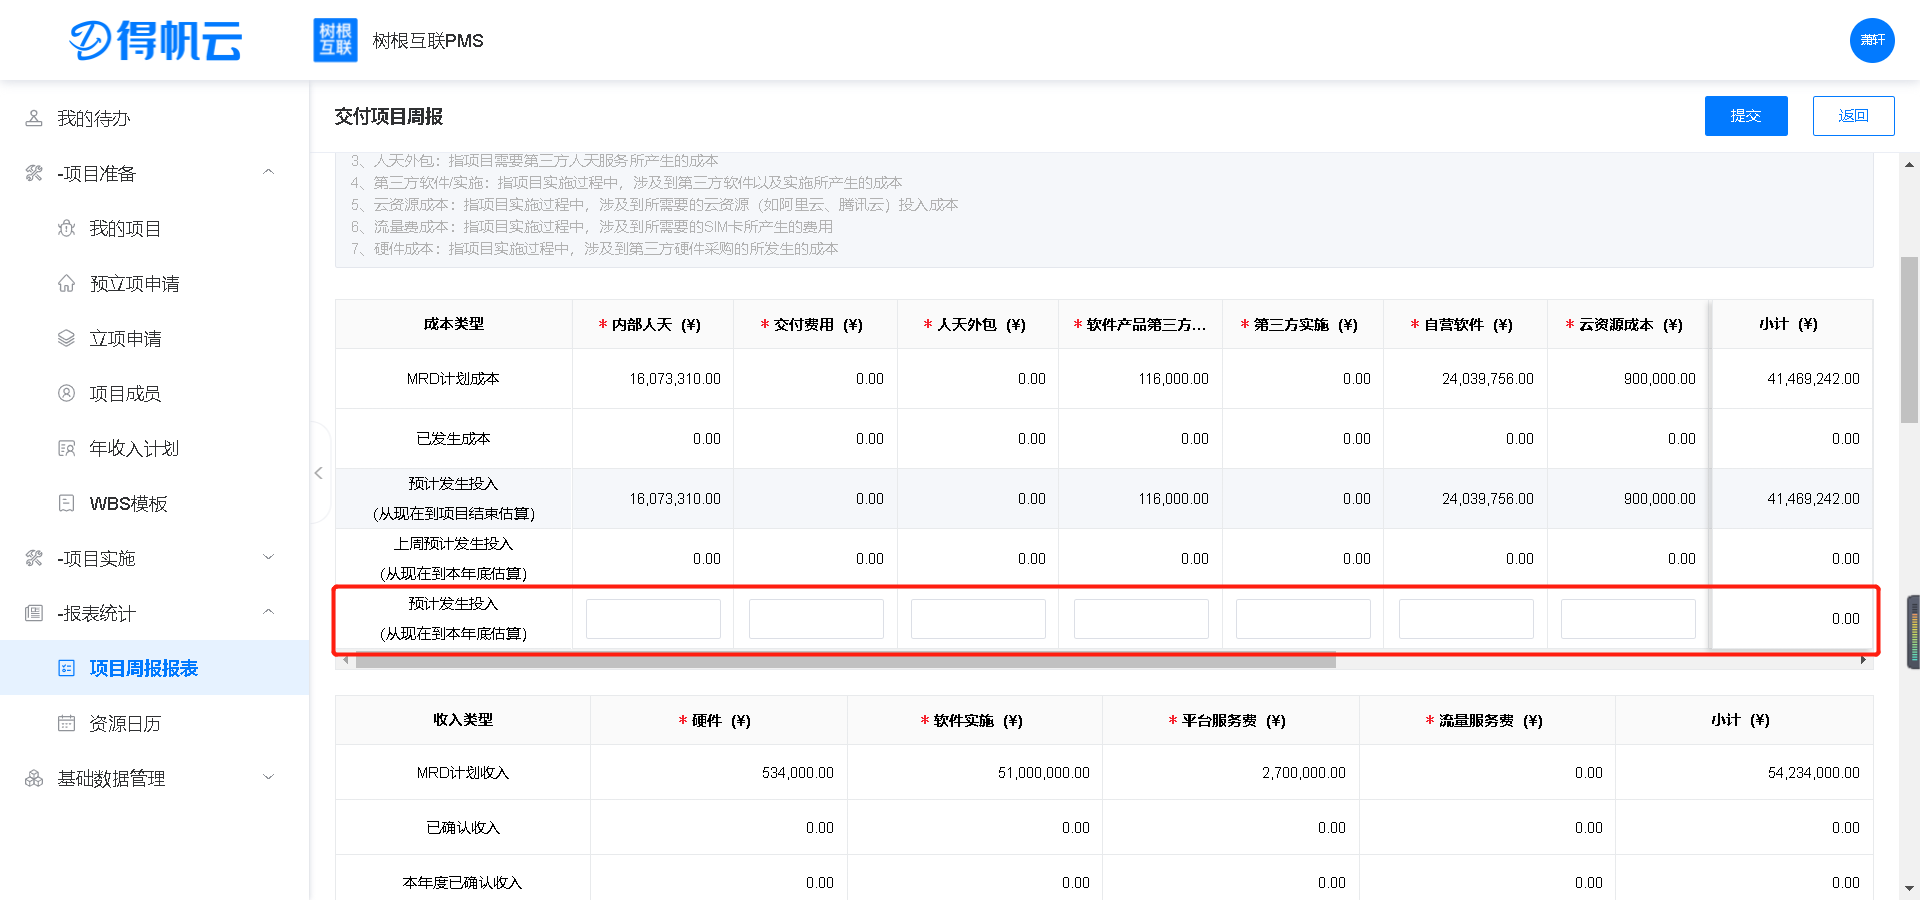Click the 人天外包 input in highlighted row

tap(978, 619)
